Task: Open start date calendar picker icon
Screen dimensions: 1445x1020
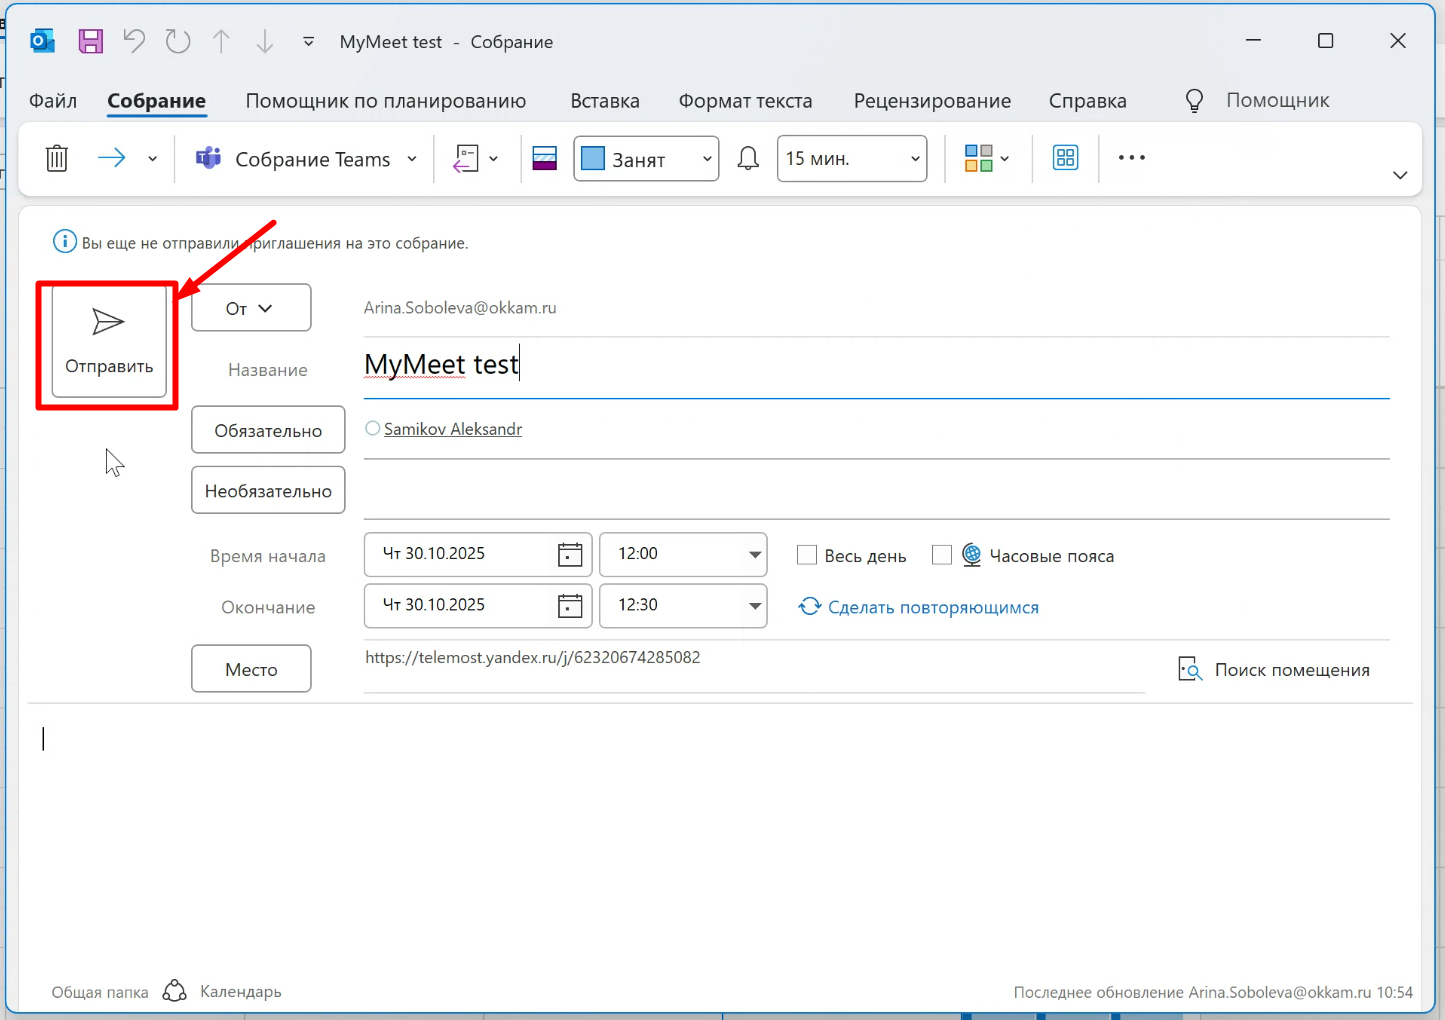Action: click(x=570, y=555)
